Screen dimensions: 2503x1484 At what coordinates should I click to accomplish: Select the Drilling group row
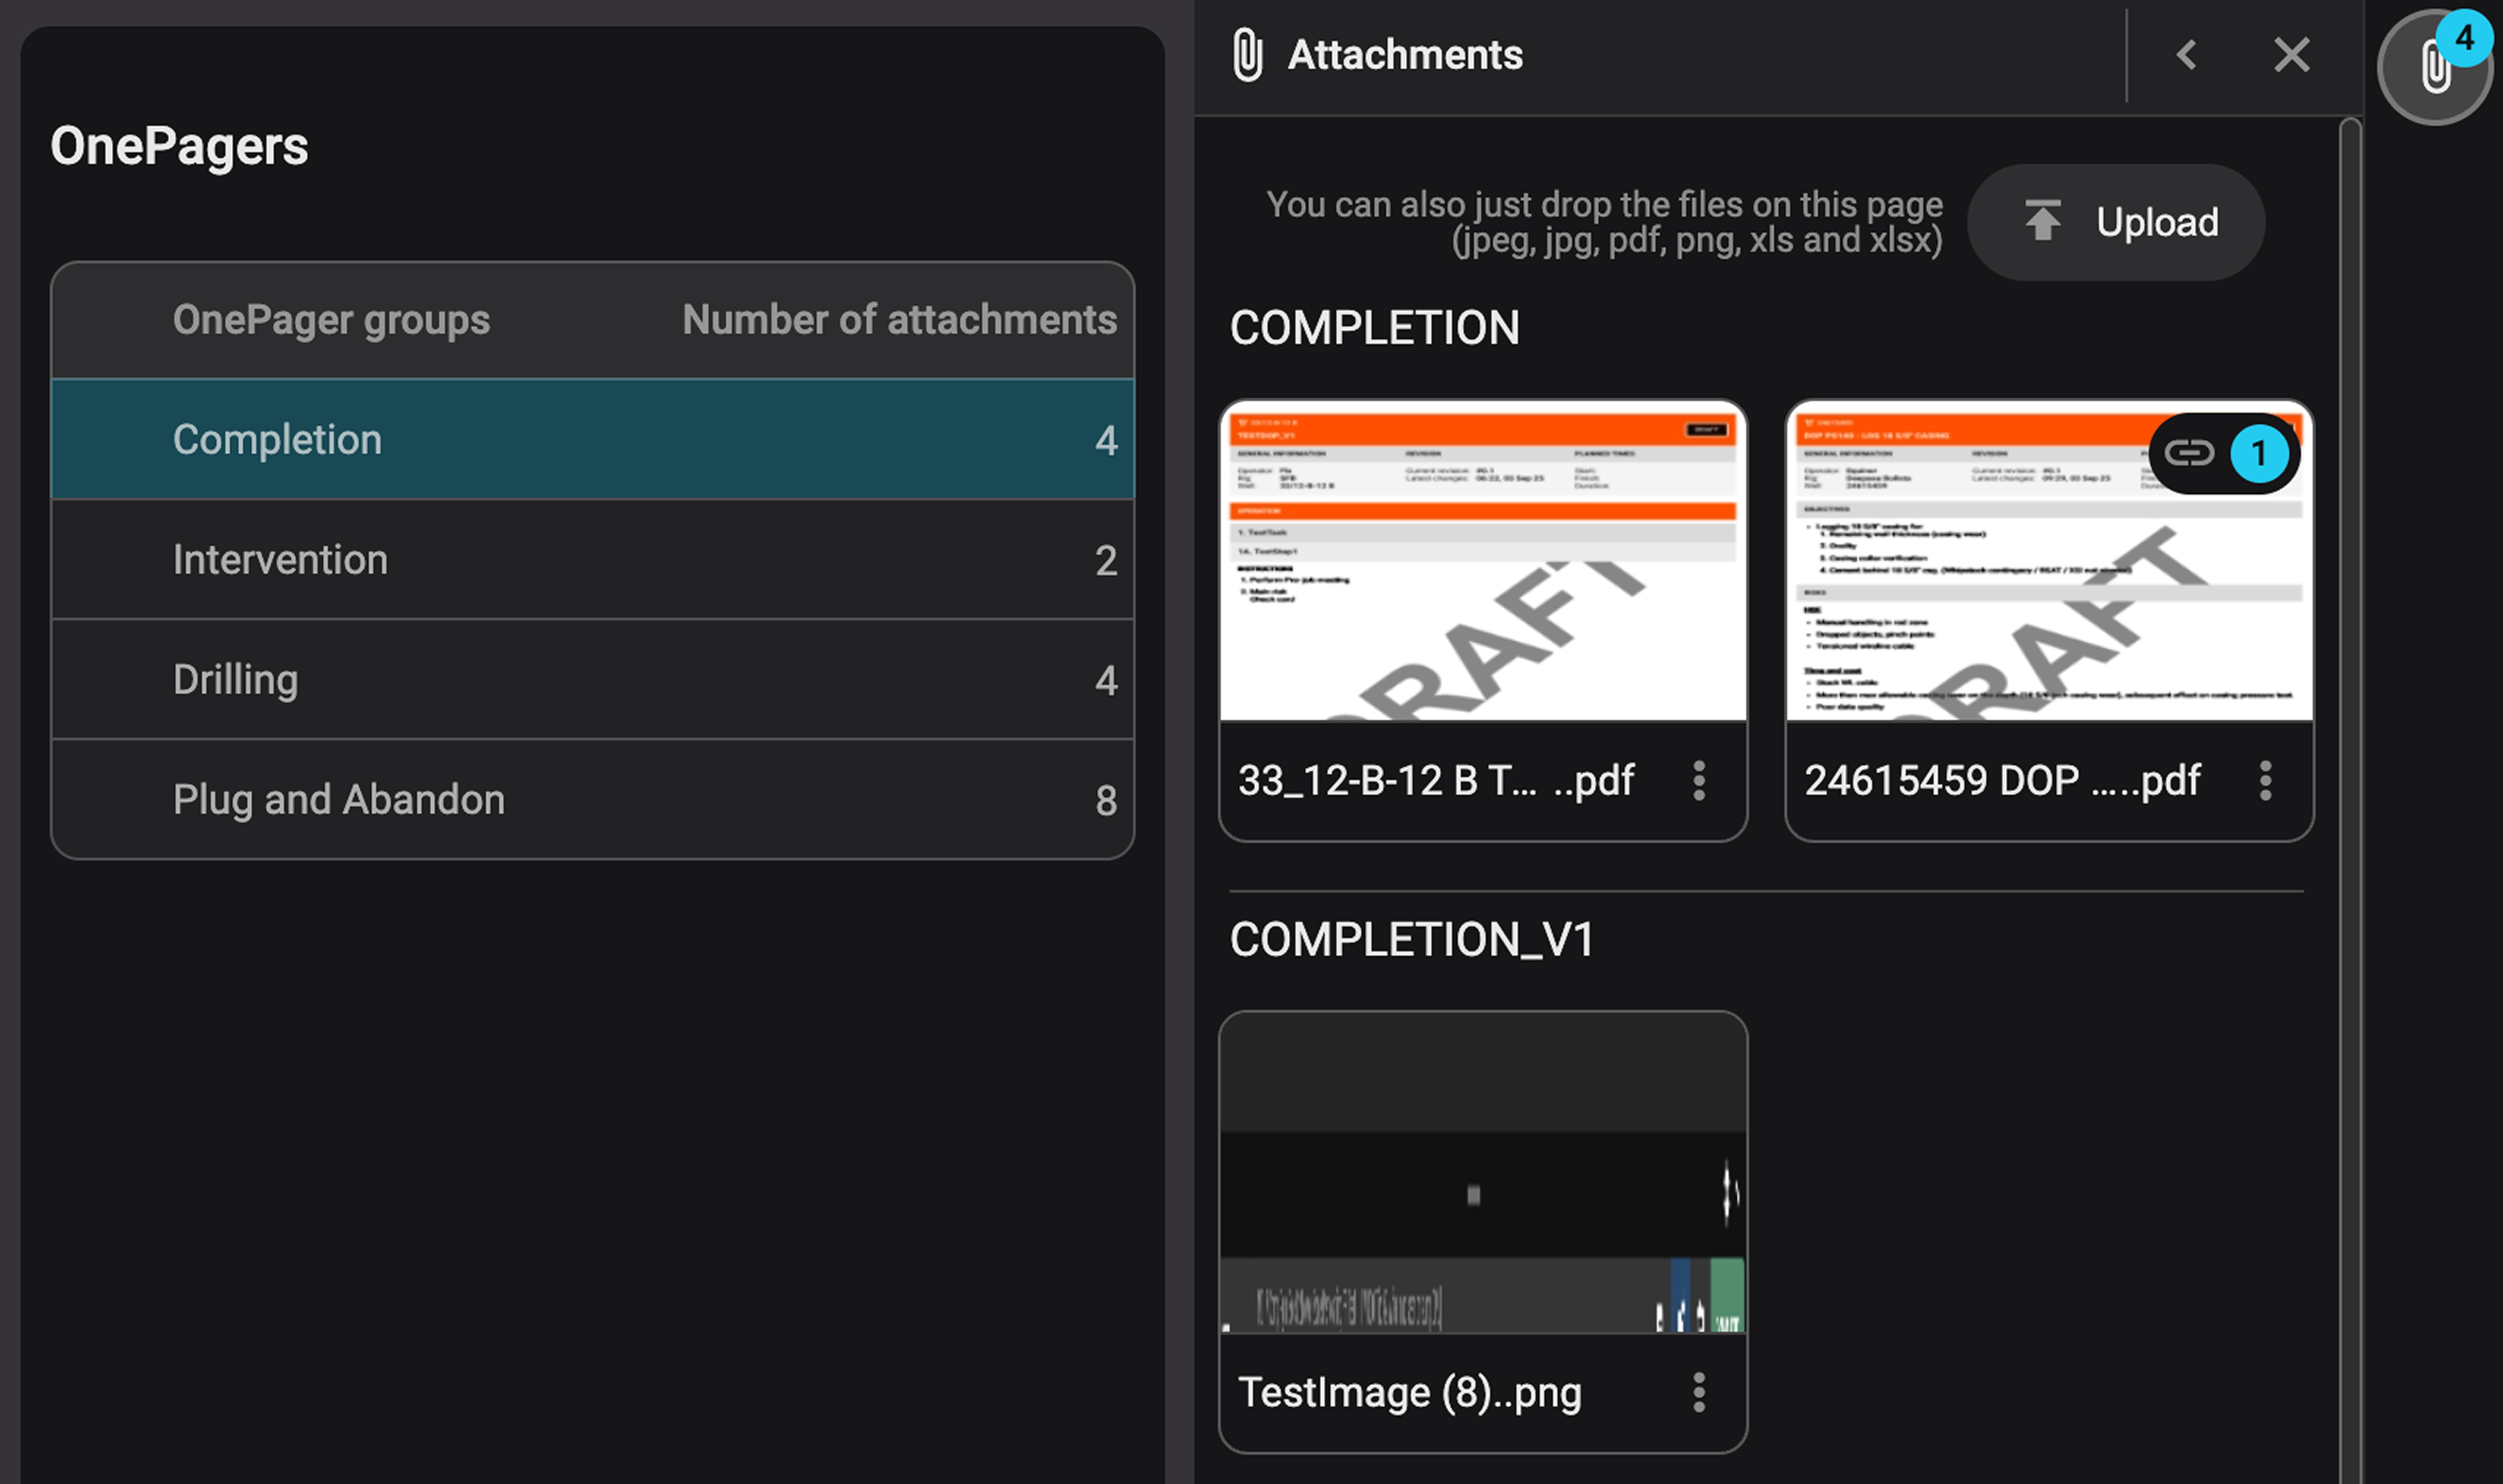point(592,679)
